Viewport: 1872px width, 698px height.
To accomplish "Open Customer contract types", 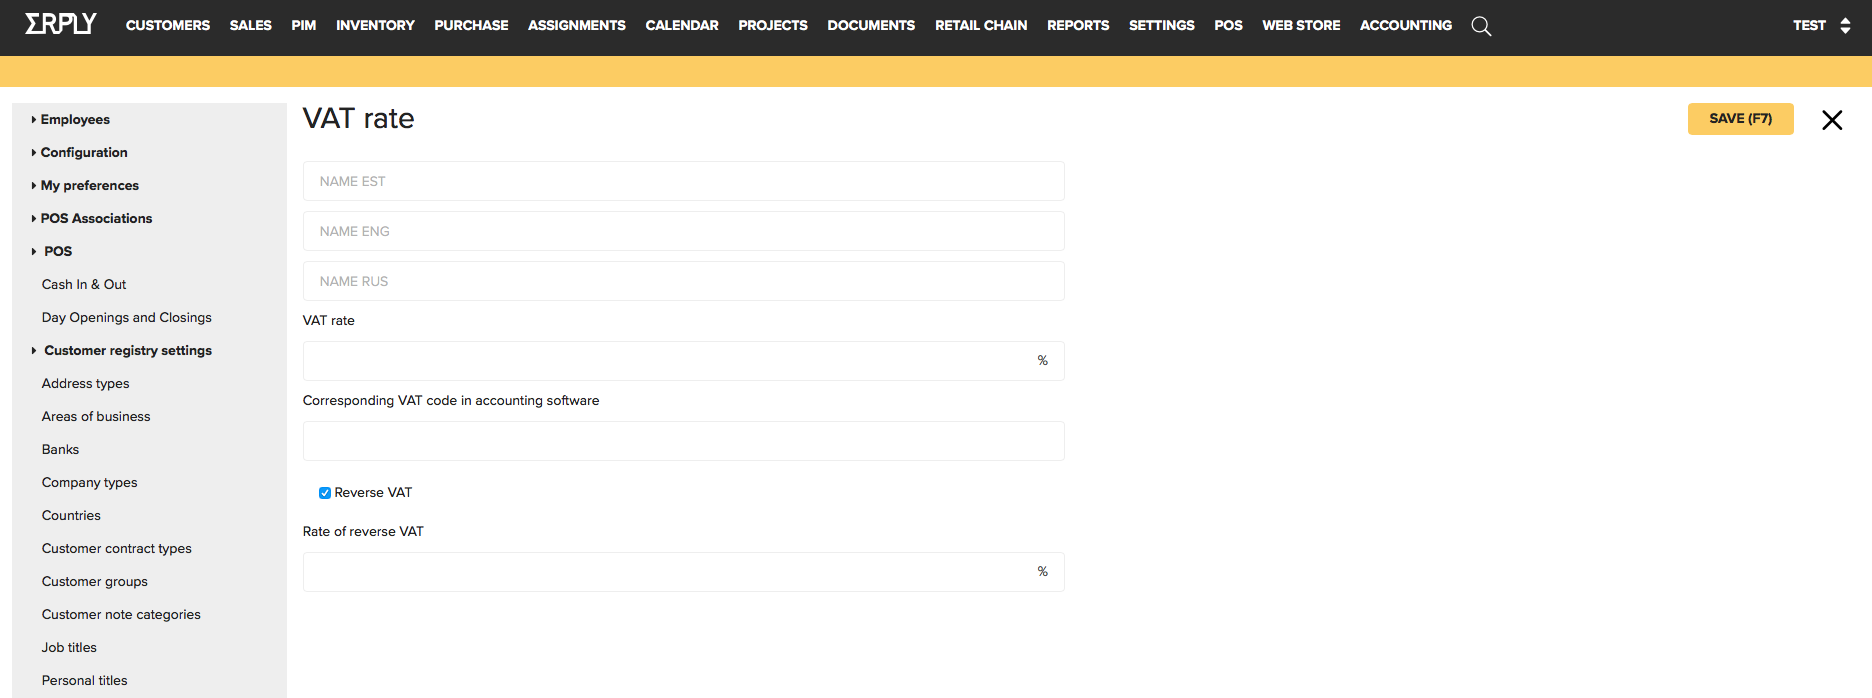I will pos(117,548).
